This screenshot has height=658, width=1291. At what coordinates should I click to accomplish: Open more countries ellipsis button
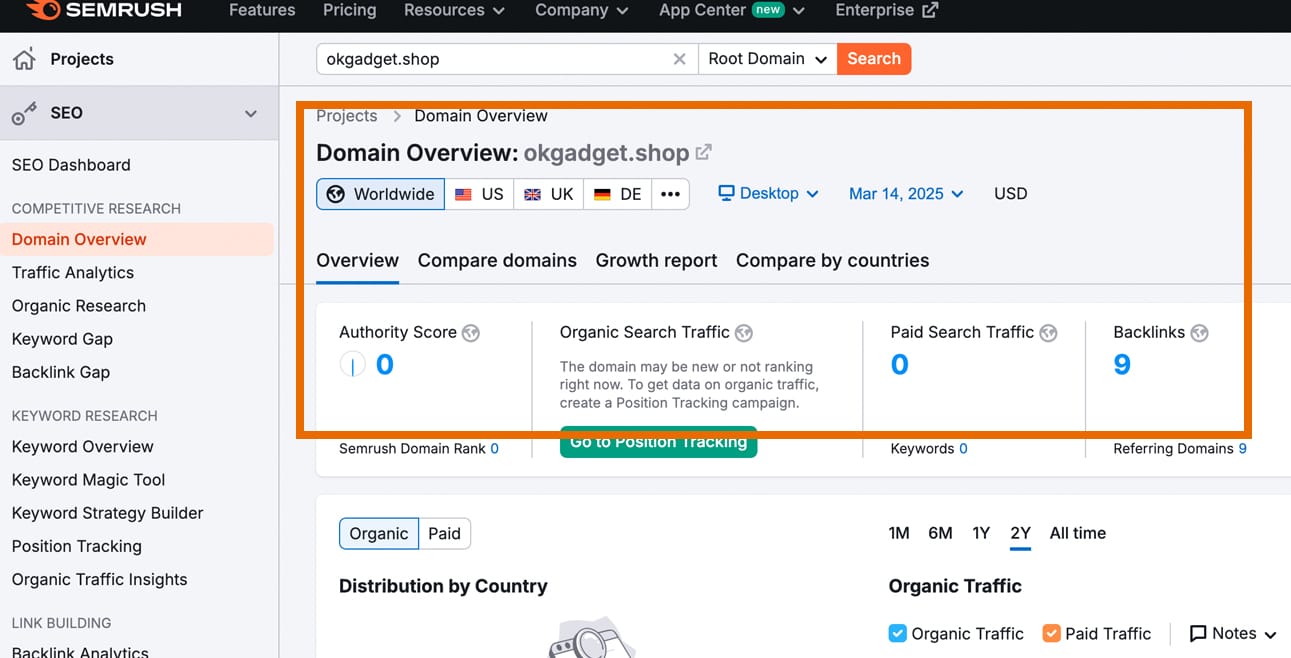pos(670,194)
